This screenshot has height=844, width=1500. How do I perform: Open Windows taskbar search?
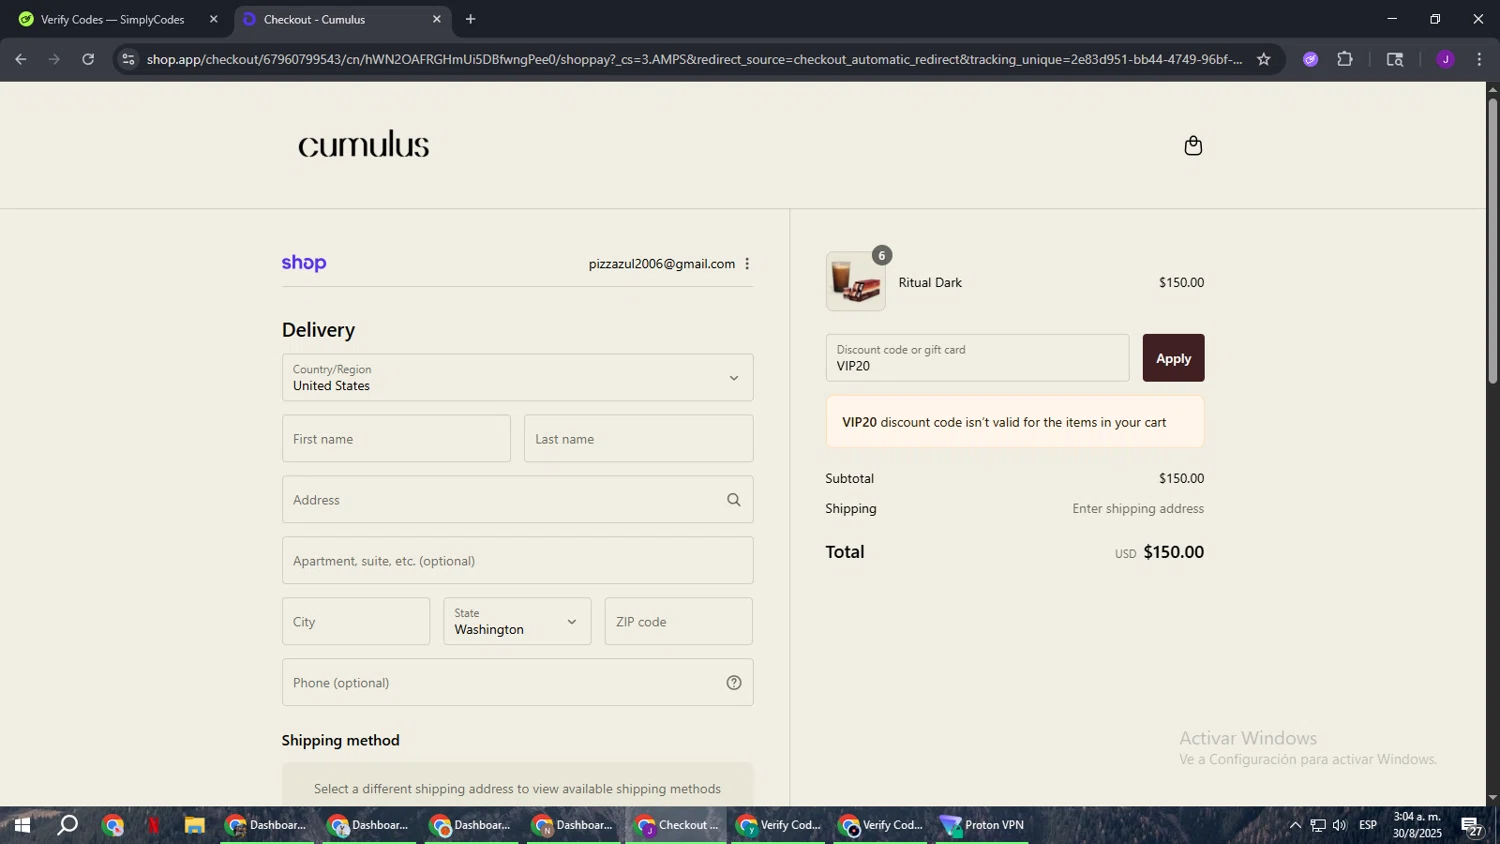pos(67,825)
